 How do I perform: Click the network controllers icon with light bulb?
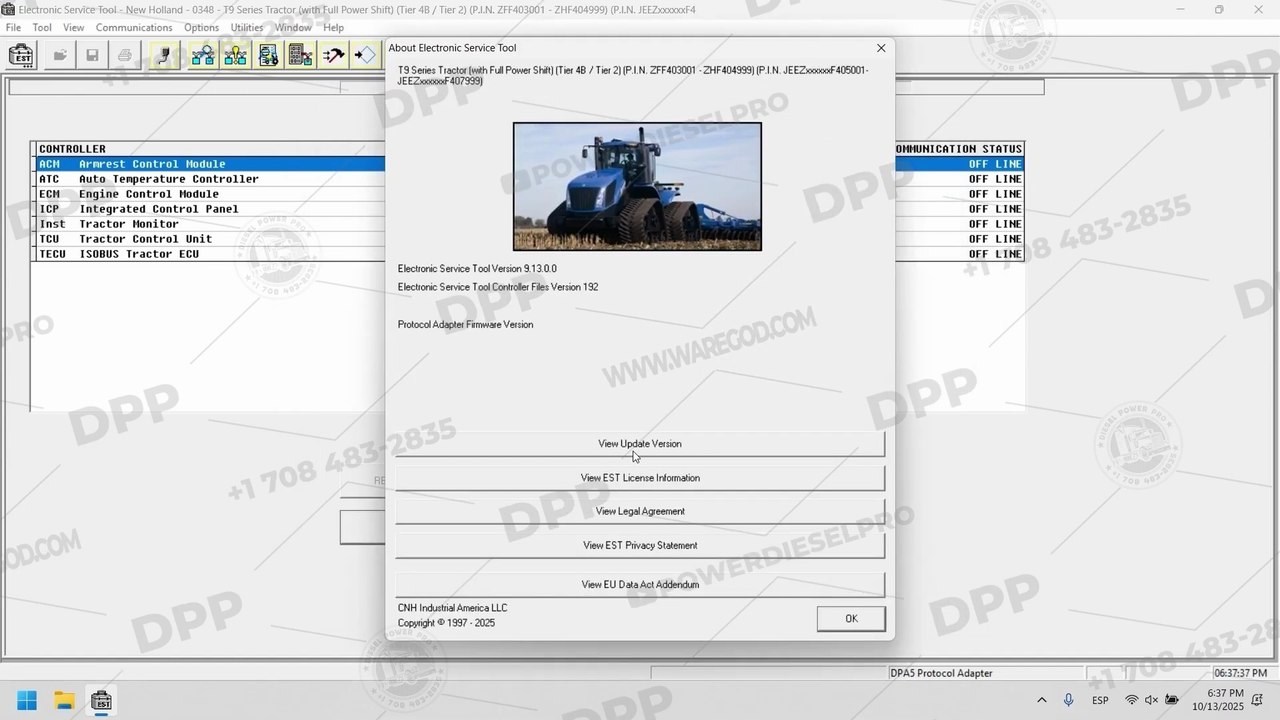coord(236,56)
